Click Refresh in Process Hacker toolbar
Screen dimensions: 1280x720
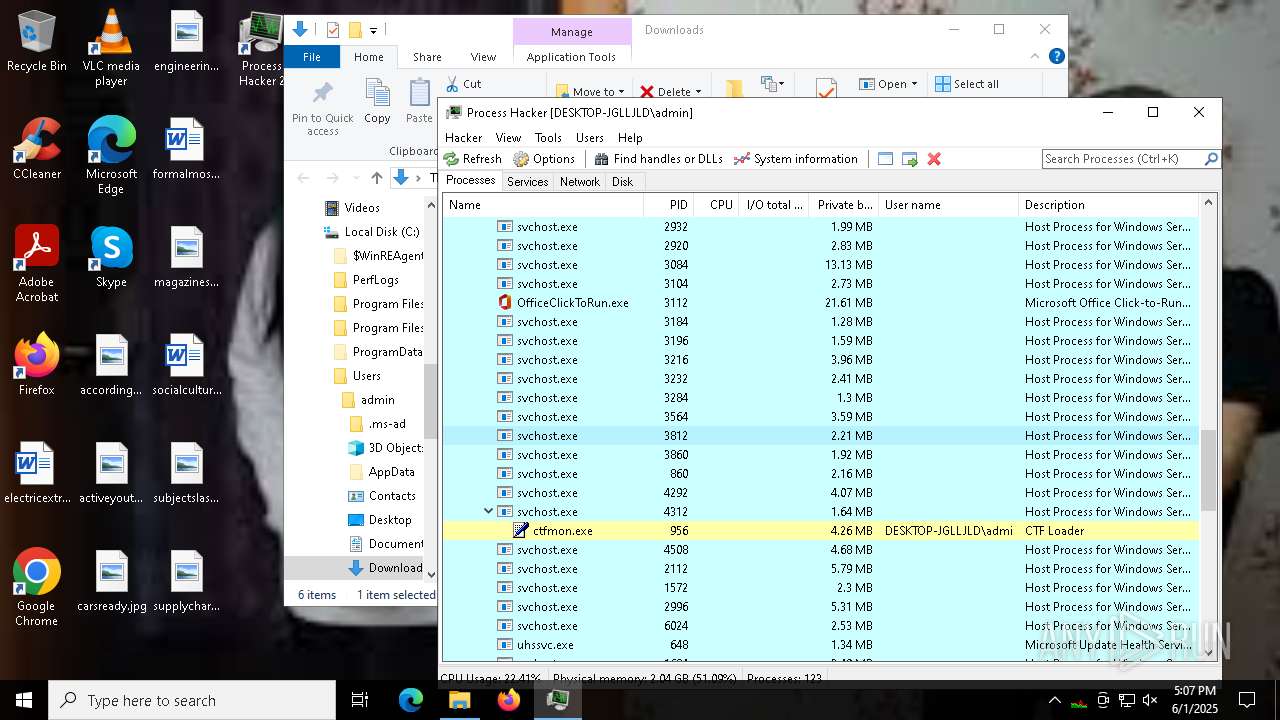[472, 159]
